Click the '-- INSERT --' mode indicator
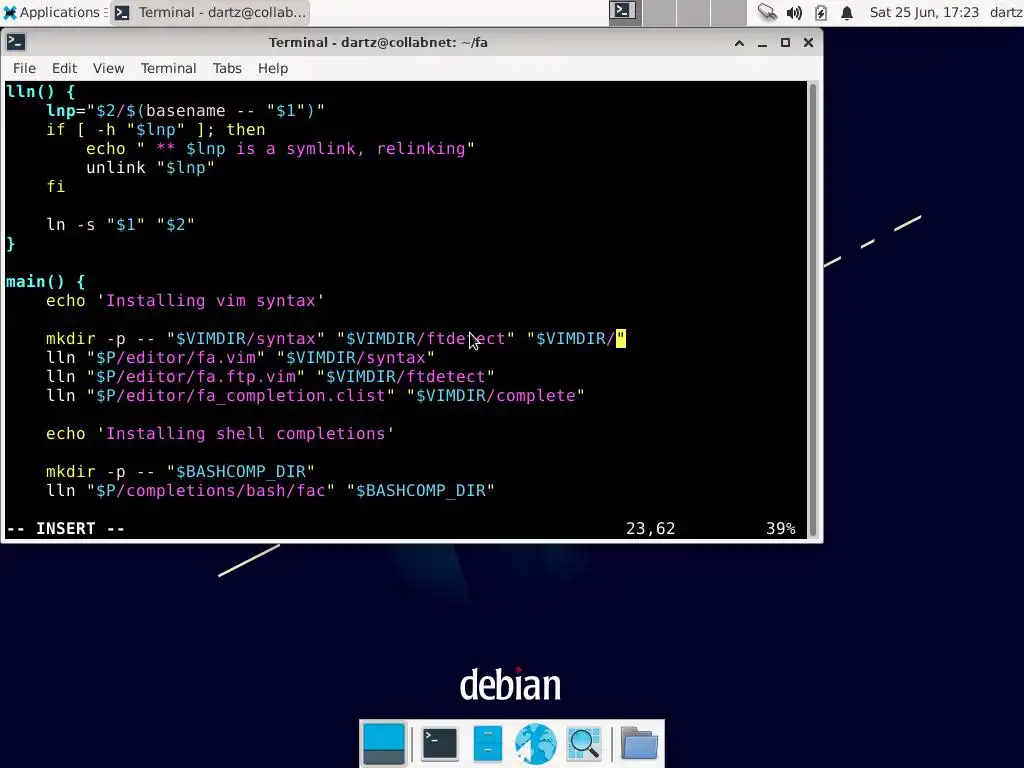This screenshot has width=1024, height=768. coord(65,528)
